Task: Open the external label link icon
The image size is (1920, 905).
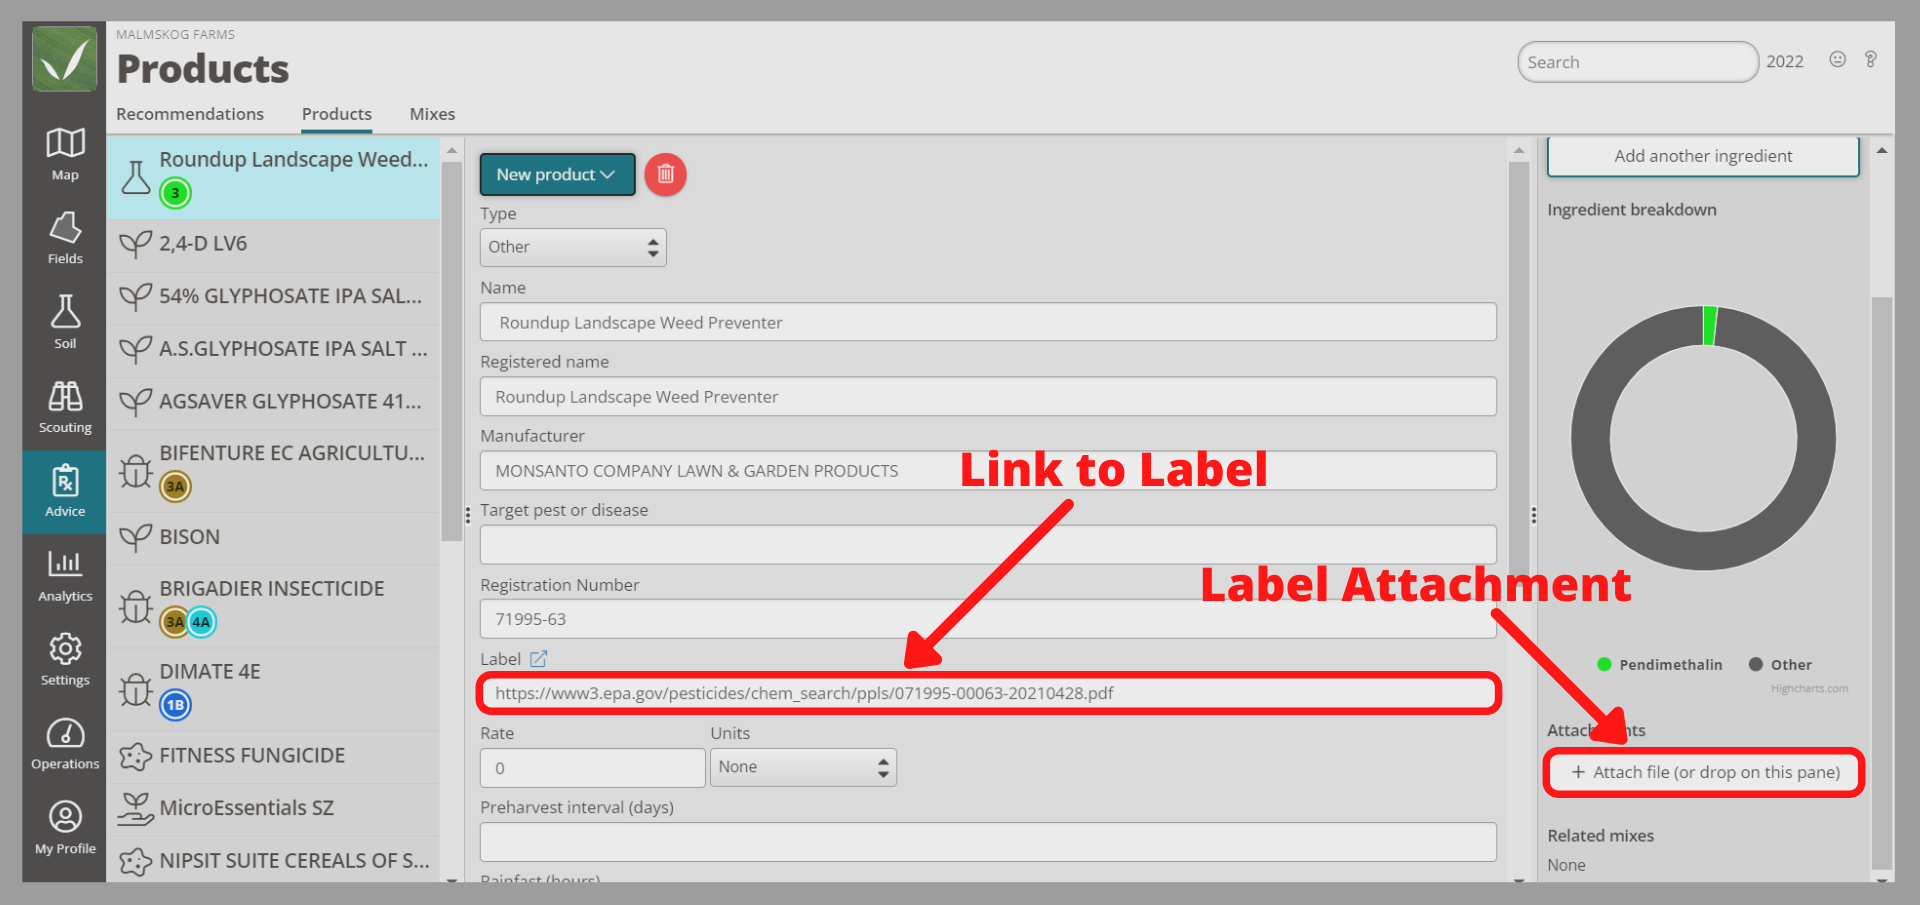Action: [x=538, y=659]
